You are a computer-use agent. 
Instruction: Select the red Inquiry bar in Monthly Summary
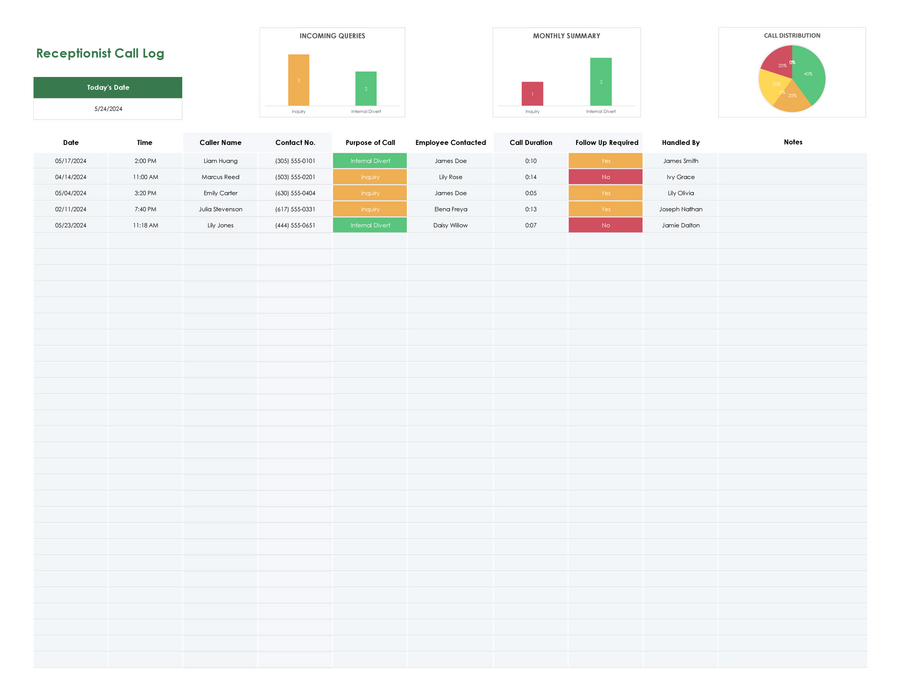530,94
